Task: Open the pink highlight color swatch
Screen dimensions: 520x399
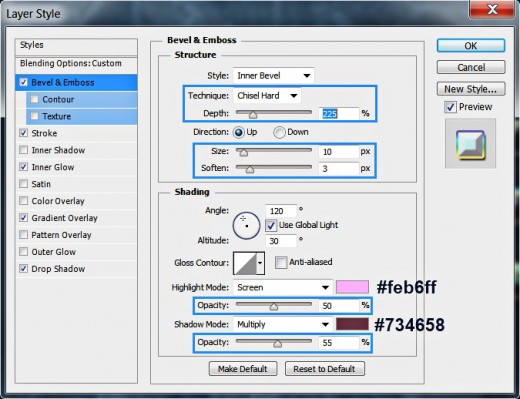Action: [352, 287]
